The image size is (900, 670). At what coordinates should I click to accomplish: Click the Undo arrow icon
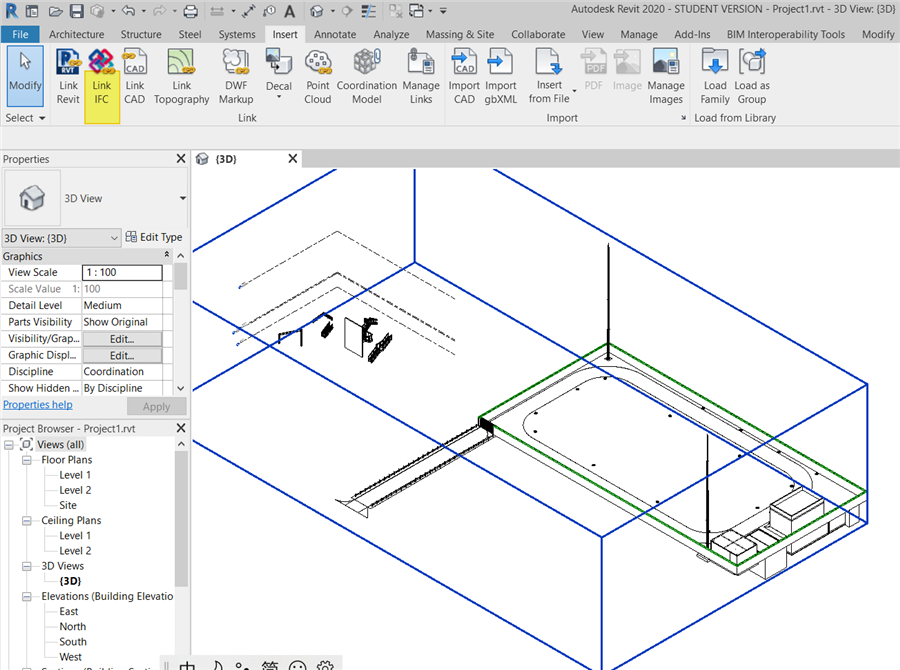(129, 11)
